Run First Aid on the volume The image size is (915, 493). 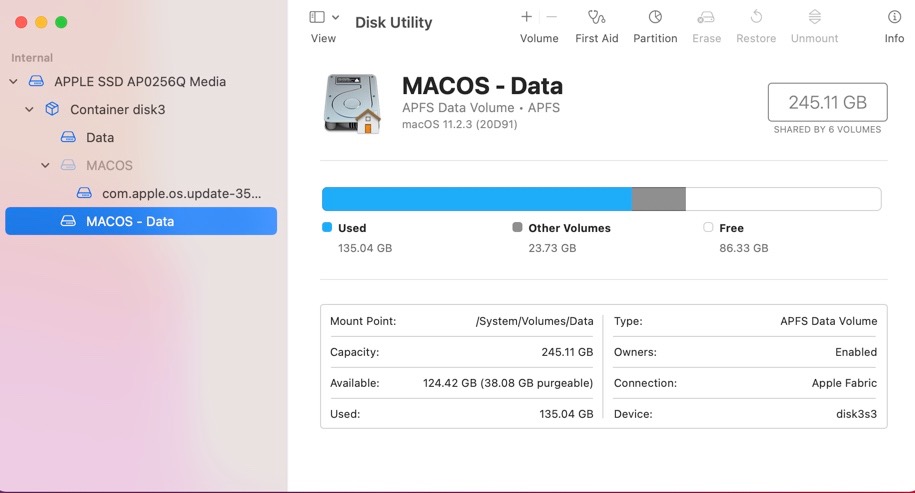pos(596,18)
